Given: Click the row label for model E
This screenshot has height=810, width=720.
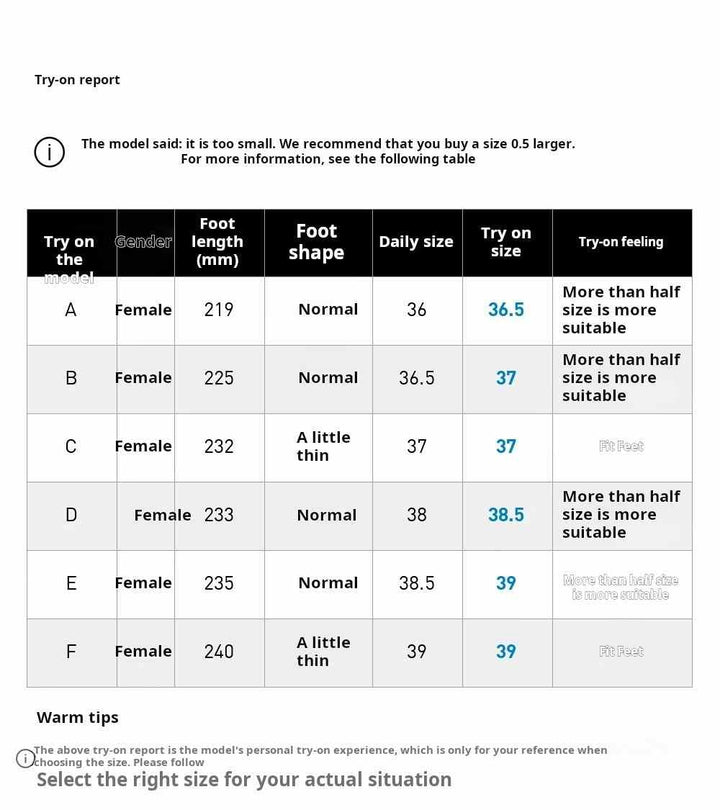Looking at the screenshot, I should (71, 583).
